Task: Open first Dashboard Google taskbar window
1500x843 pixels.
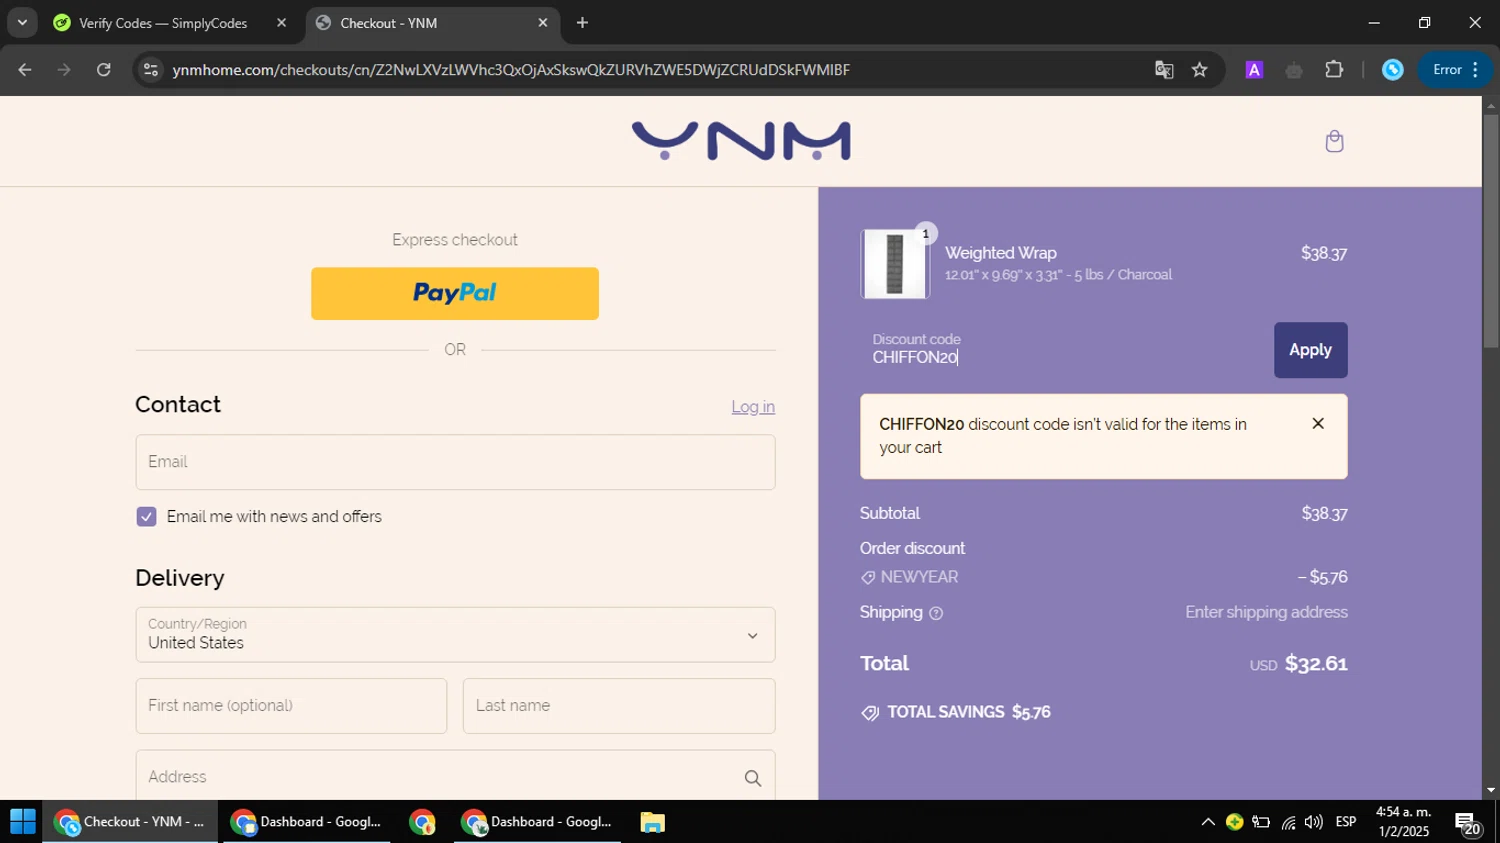Action: 307,822
